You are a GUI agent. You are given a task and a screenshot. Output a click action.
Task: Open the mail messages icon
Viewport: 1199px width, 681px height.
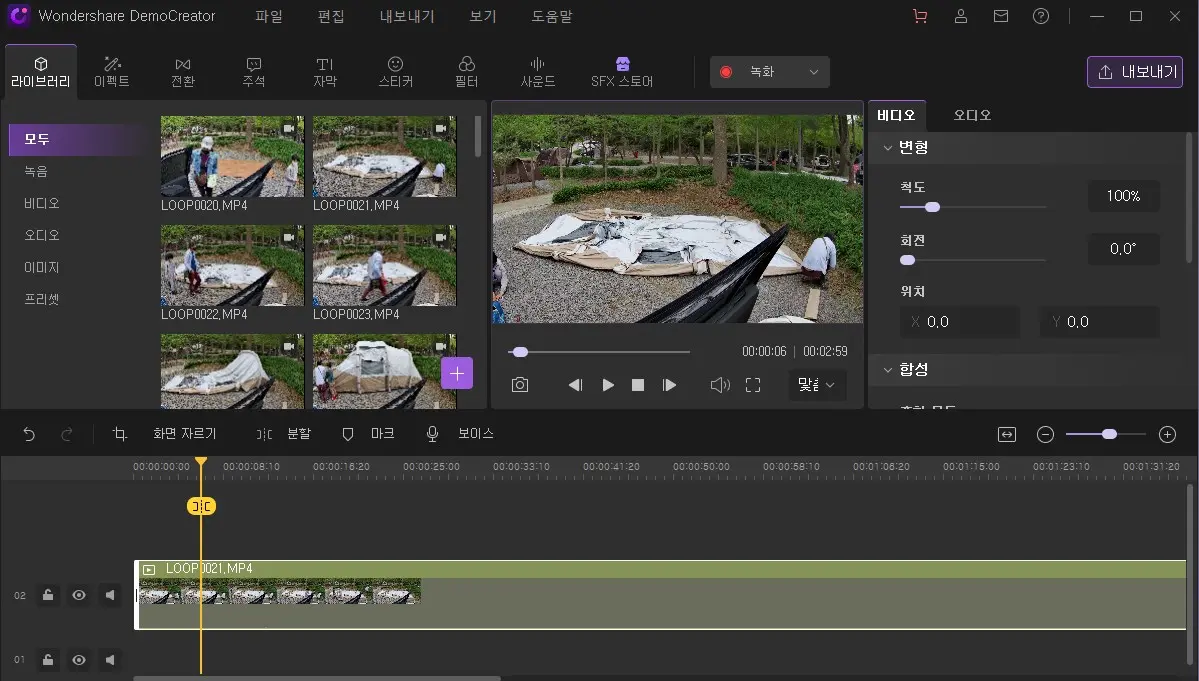(x=1001, y=16)
